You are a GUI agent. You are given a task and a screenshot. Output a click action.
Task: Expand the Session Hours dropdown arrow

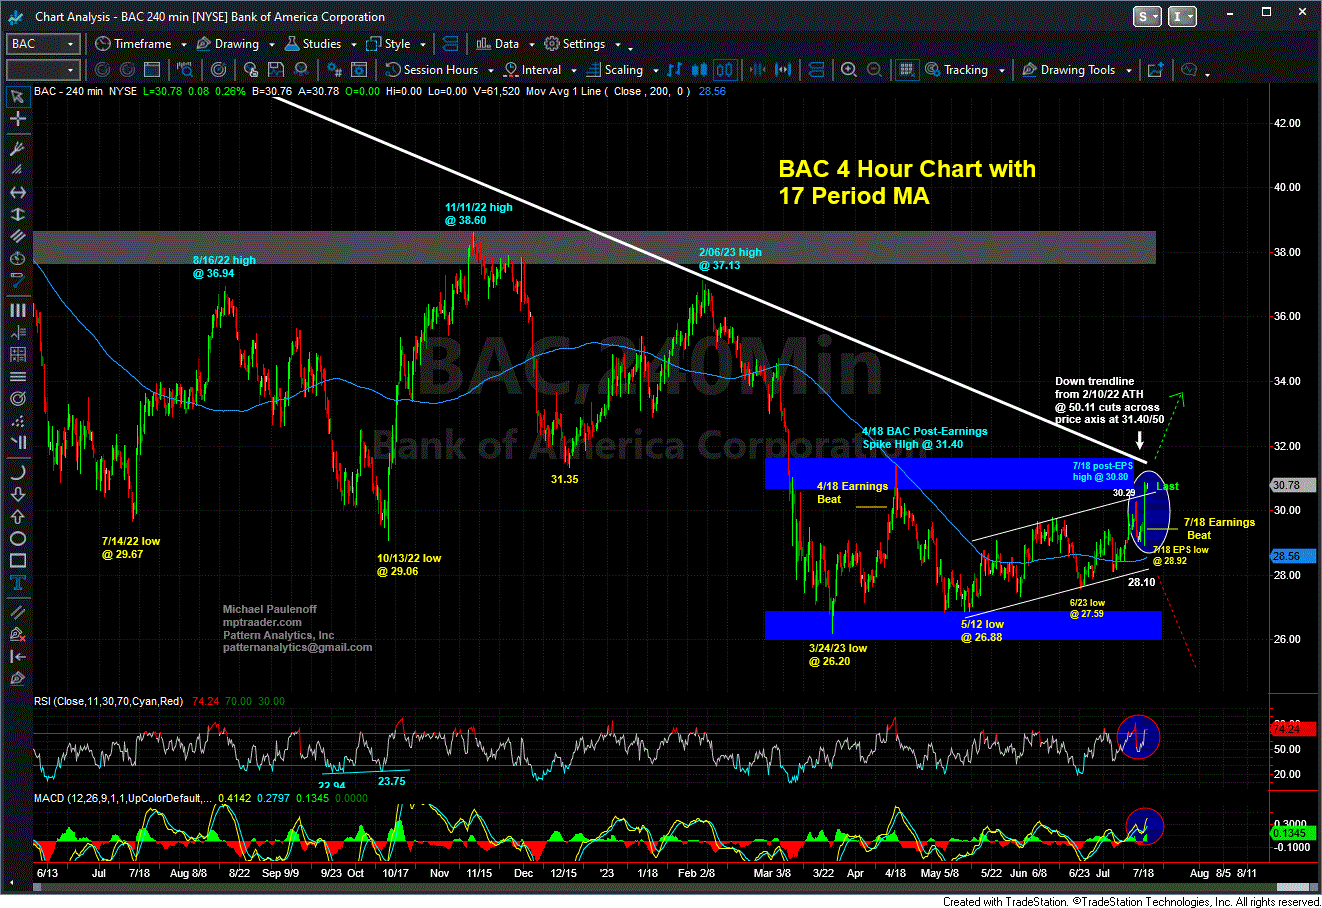[491, 71]
